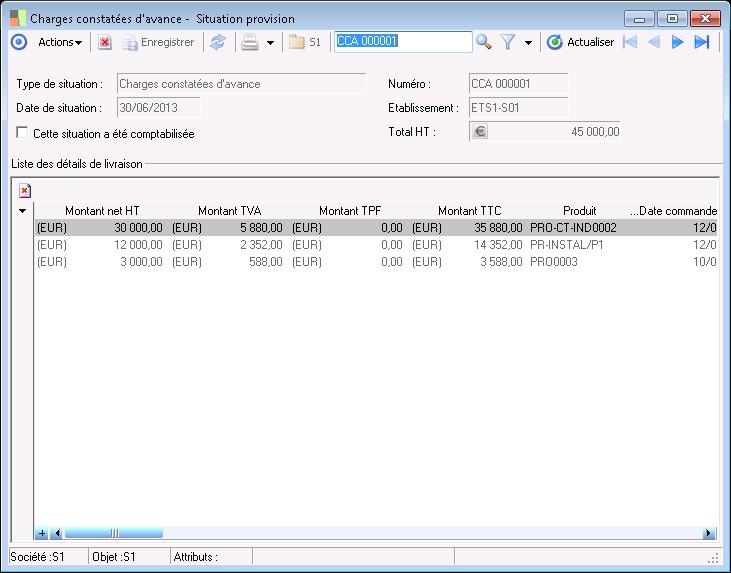
Task: Open the grid column menu triangle
Action: 22,211
